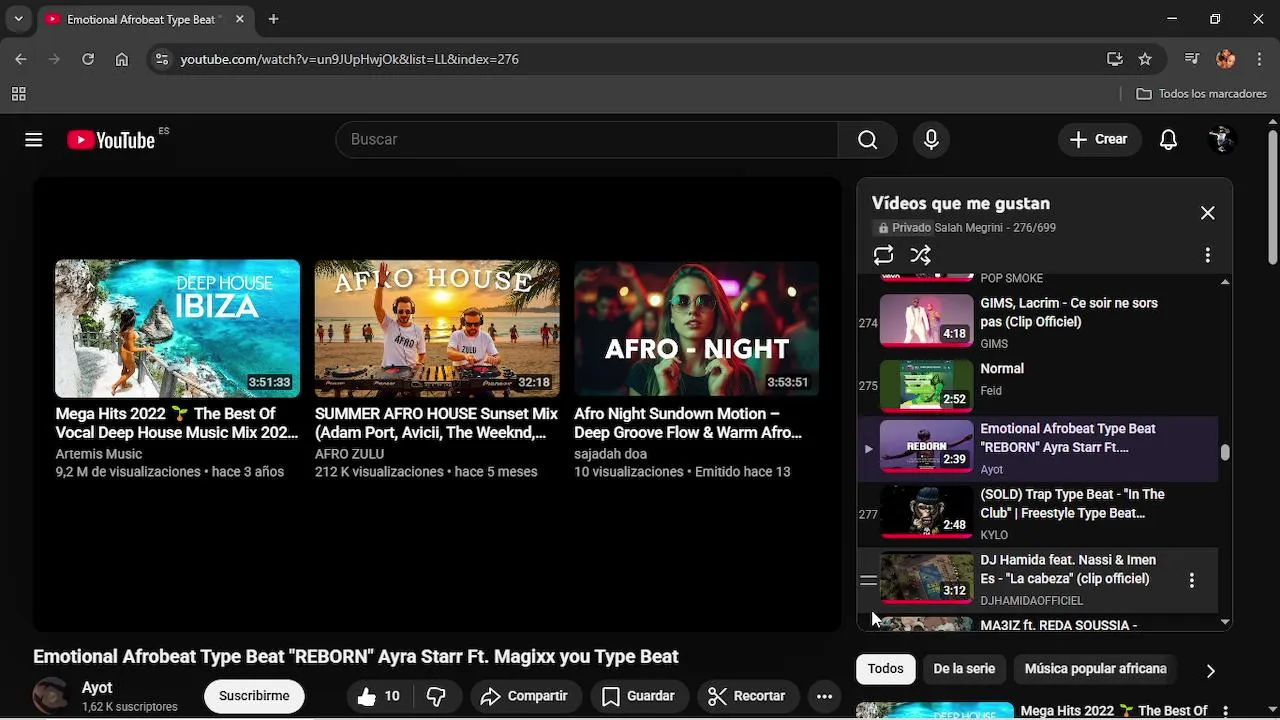Play the Afro House Sunset Mix thumbnail
The width and height of the screenshot is (1280, 720).
point(437,328)
